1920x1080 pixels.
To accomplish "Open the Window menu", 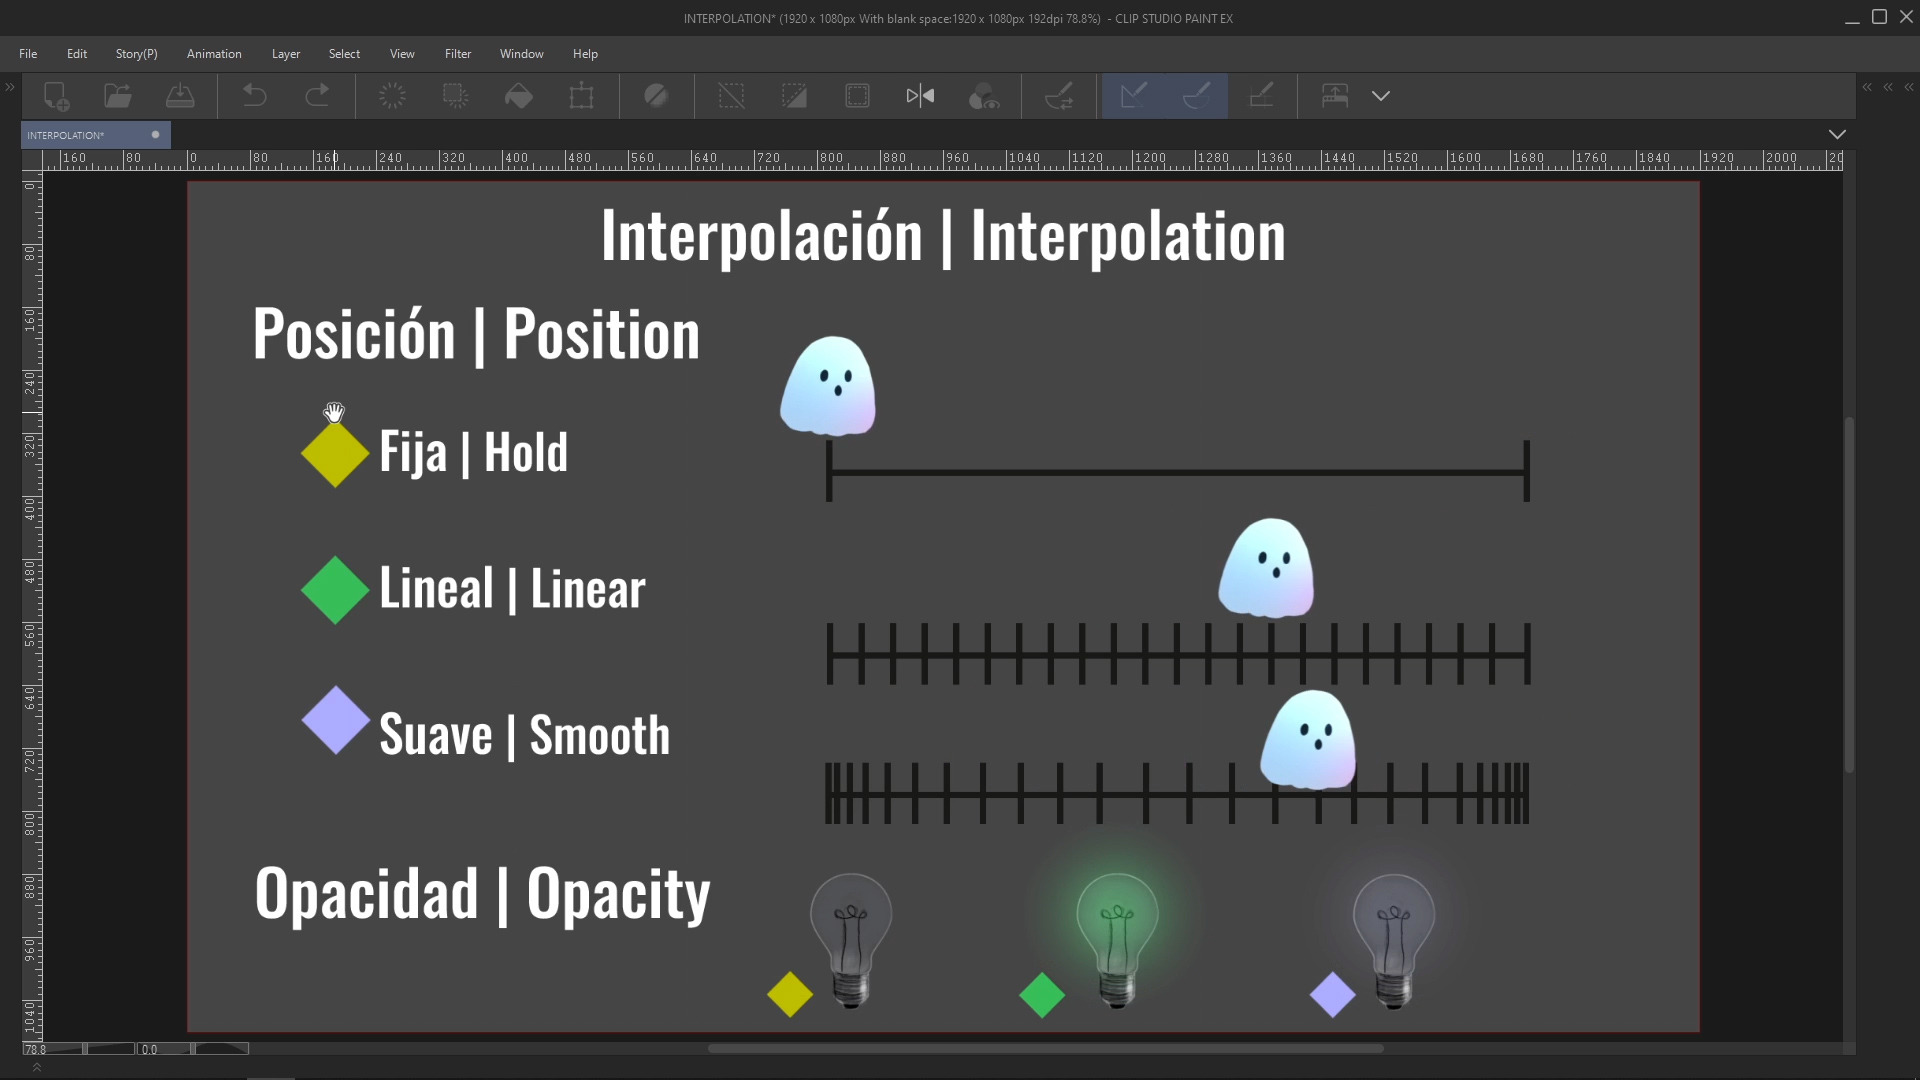I will [x=522, y=54].
